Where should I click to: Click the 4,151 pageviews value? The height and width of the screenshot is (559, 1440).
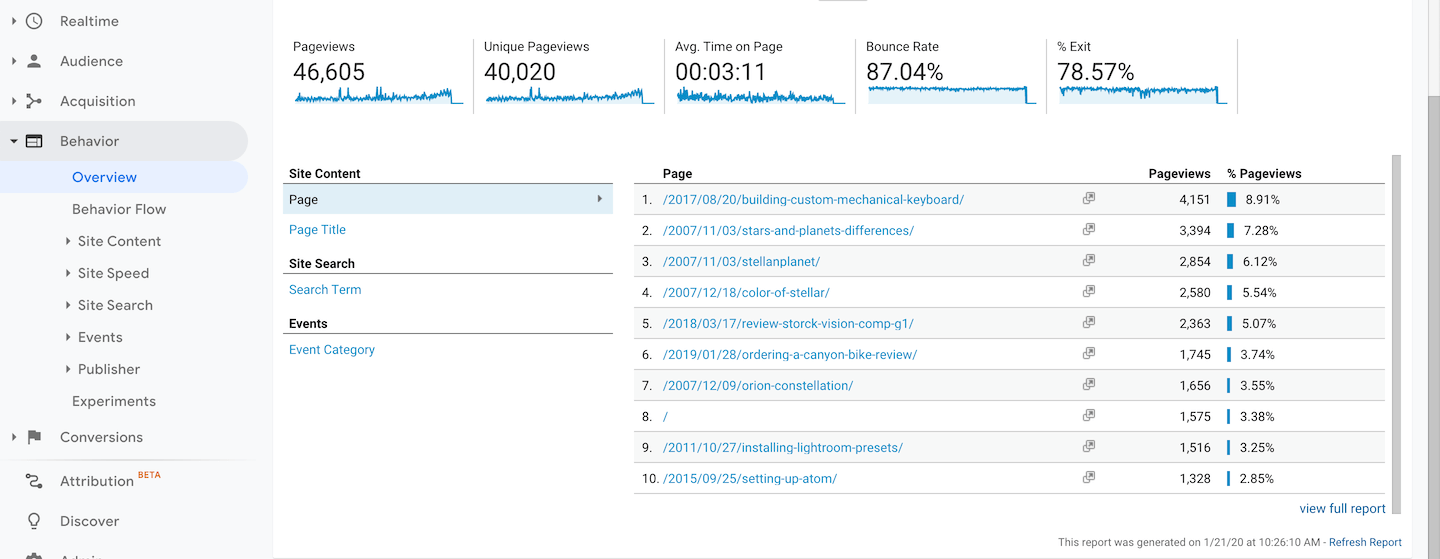click(1195, 199)
